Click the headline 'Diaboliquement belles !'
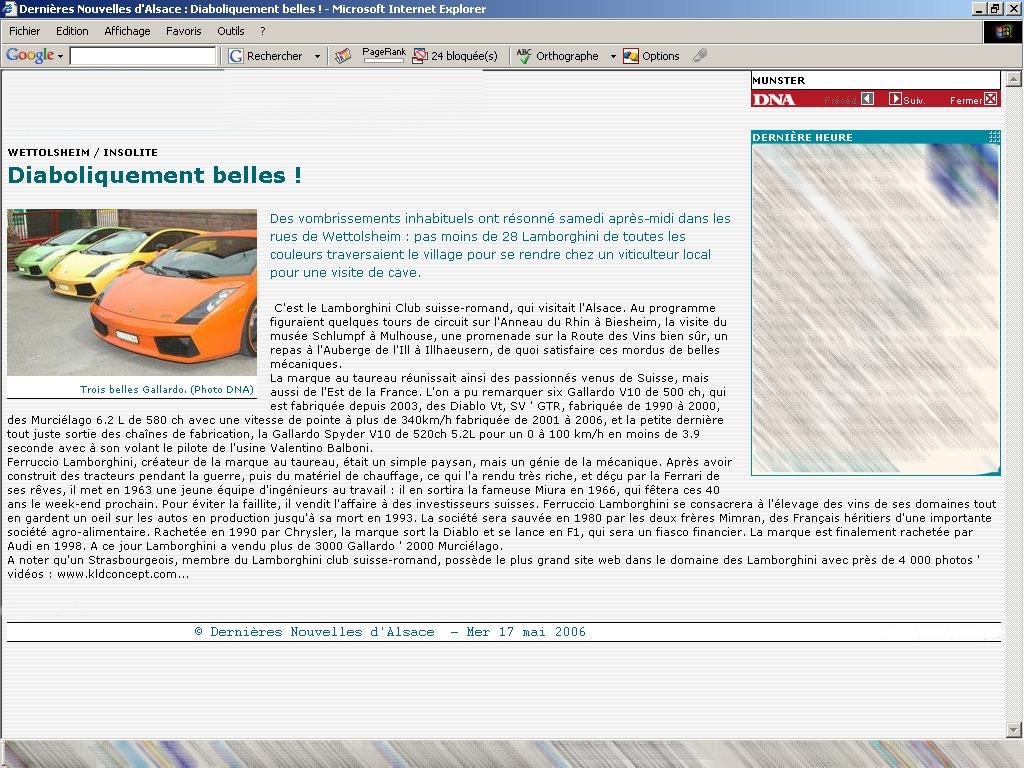The image size is (1024, 768). click(x=154, y=175)
